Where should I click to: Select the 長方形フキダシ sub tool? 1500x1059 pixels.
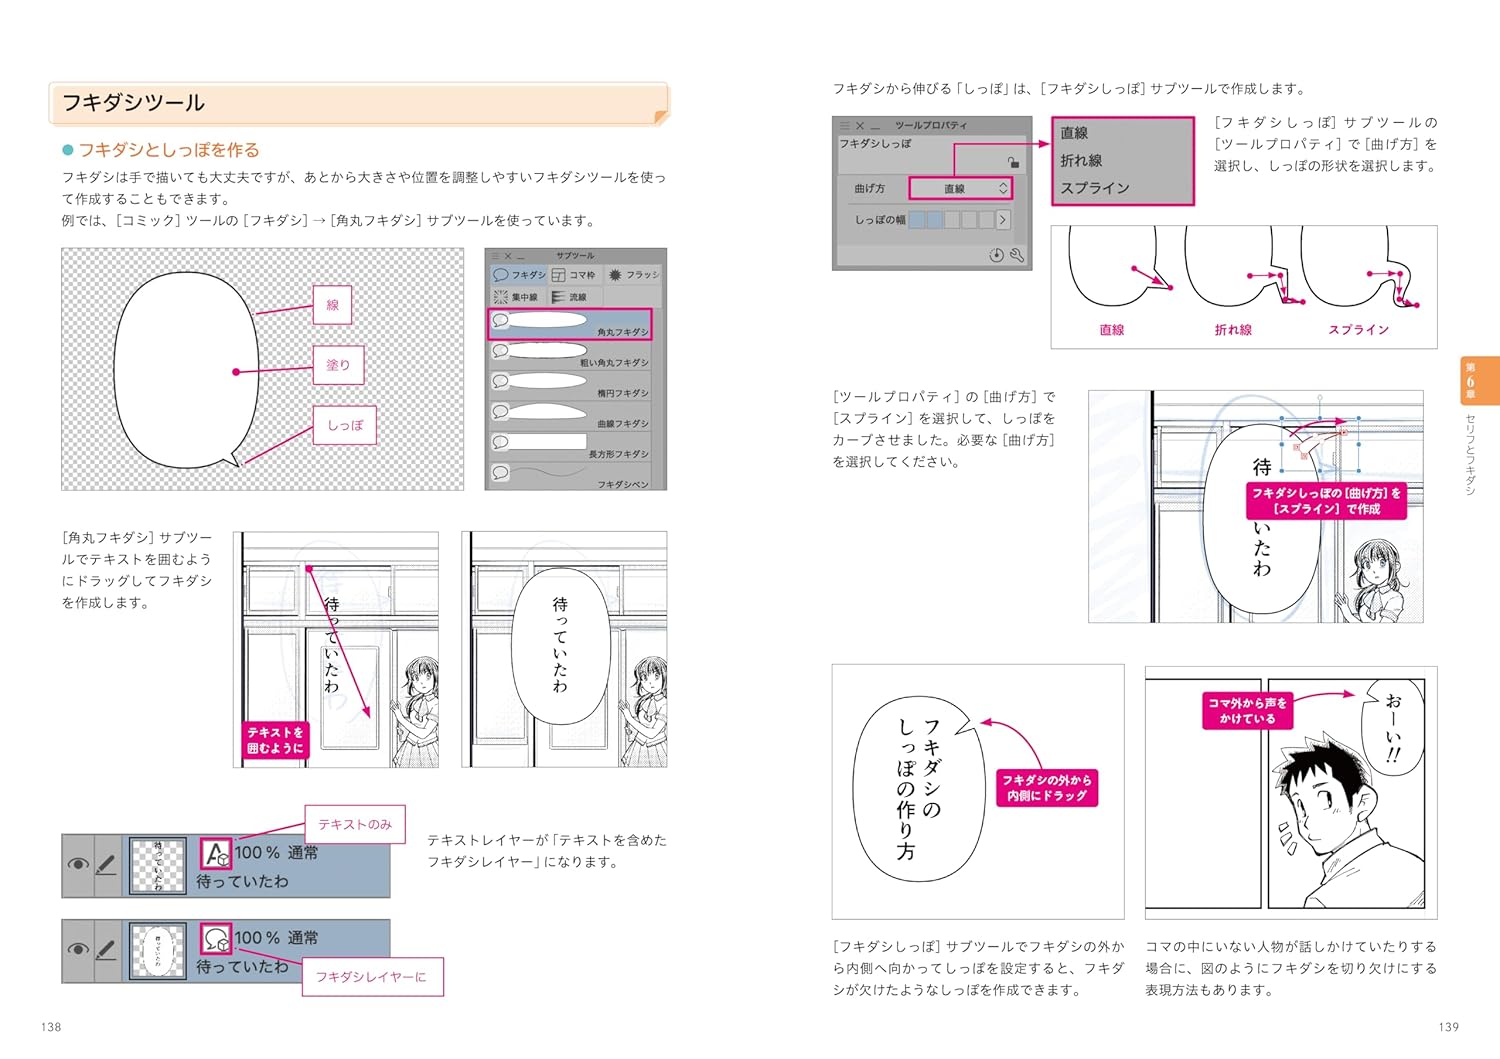click(x=570, y=444)
